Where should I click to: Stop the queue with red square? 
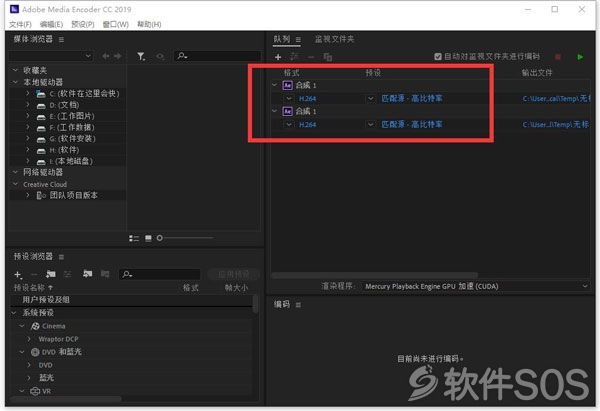(558, 57)
